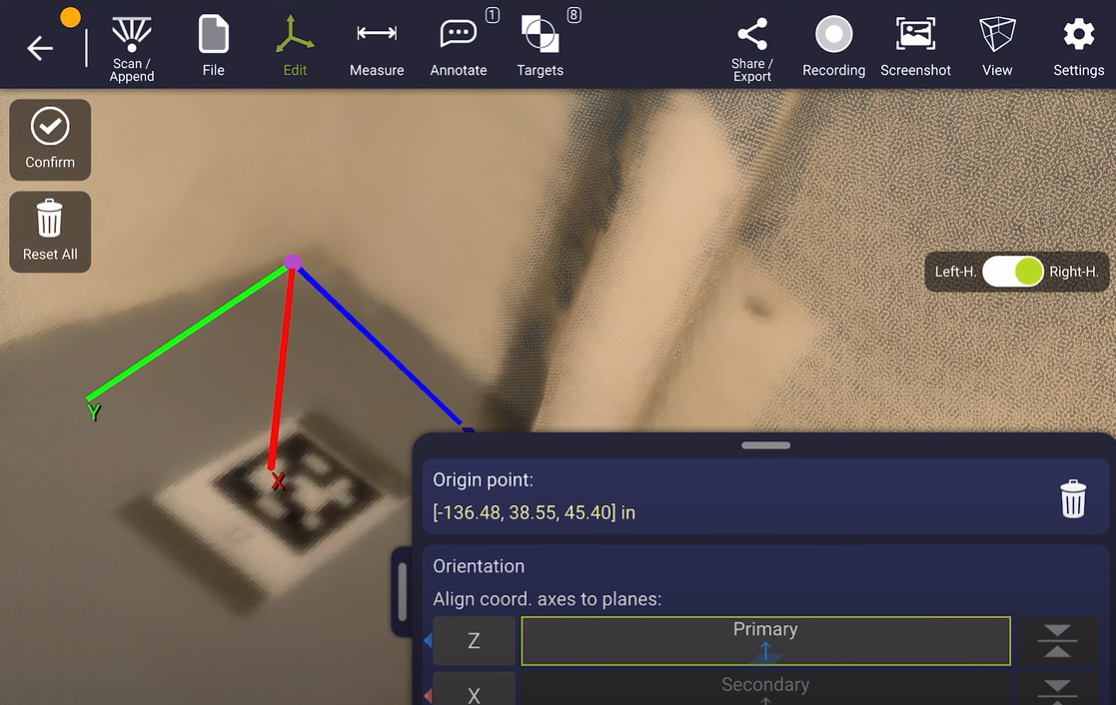Open the View options cube
This screenshot has width=1116, height=705.
[997, 47]
